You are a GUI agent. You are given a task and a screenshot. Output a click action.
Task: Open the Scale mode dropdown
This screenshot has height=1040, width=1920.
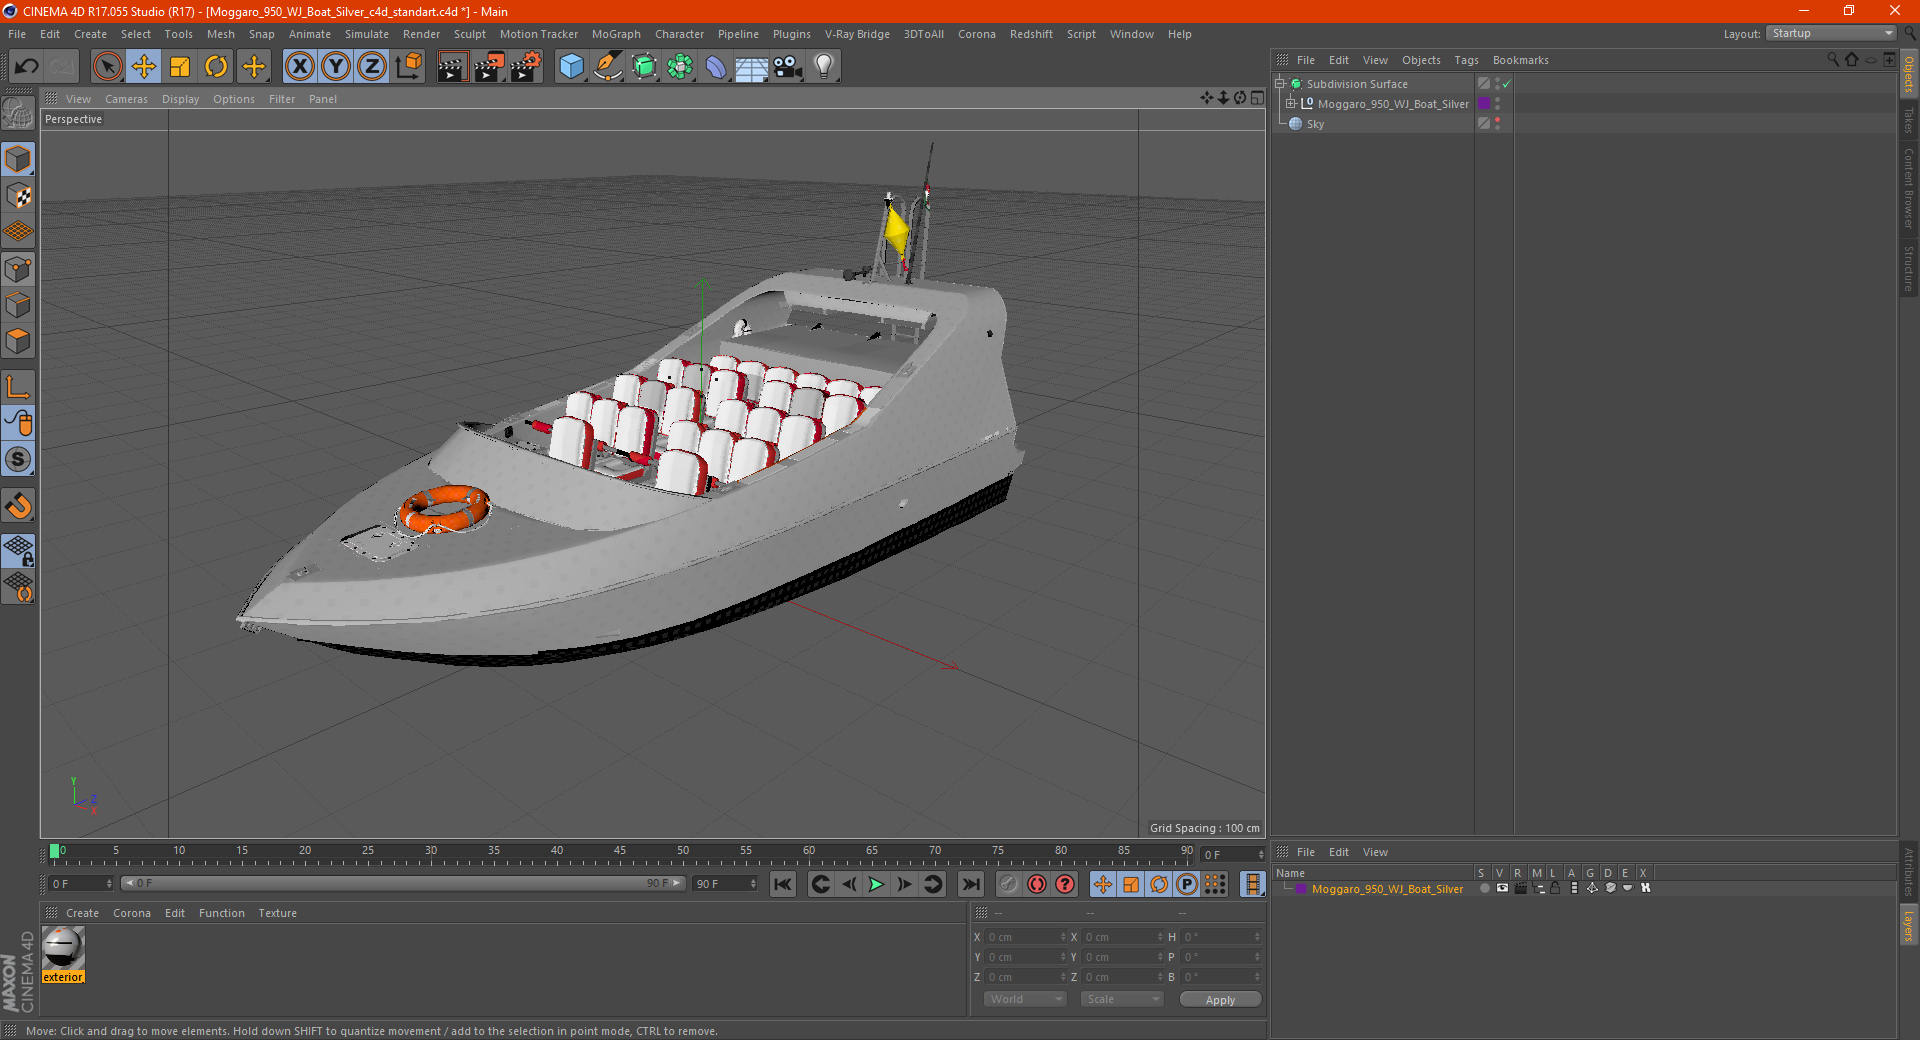coord(1122,999)
